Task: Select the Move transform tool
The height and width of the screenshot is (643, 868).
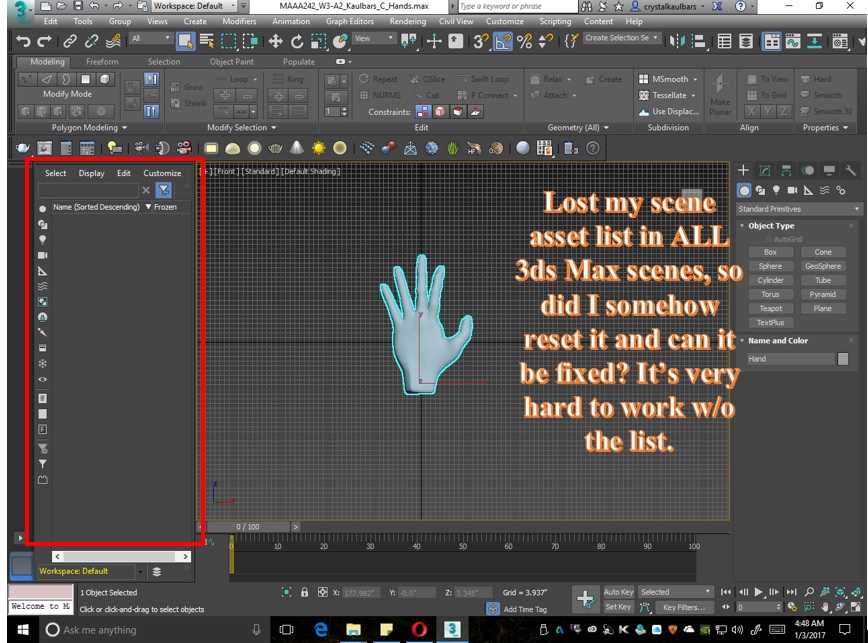Action: pyautogui.click(x=275, y=41)
